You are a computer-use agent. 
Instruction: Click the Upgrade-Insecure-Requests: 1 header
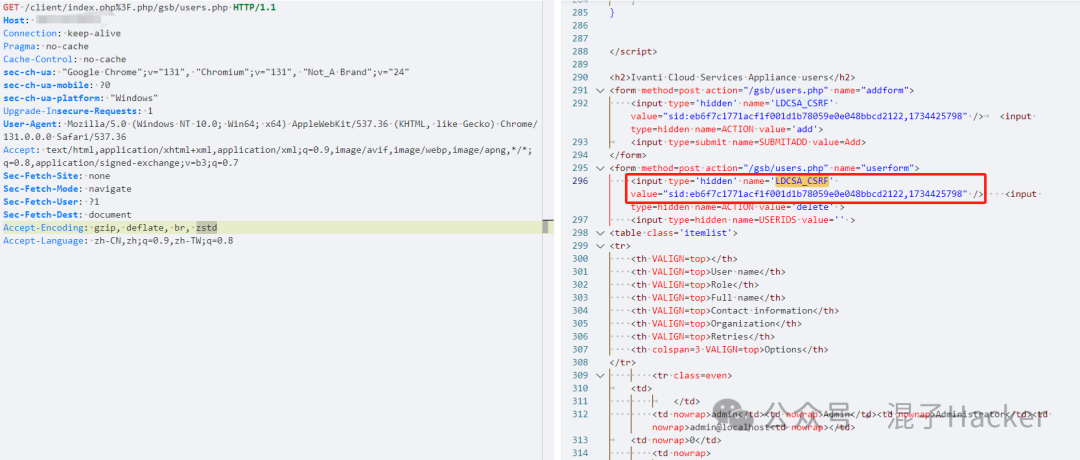tap(78, 111)
